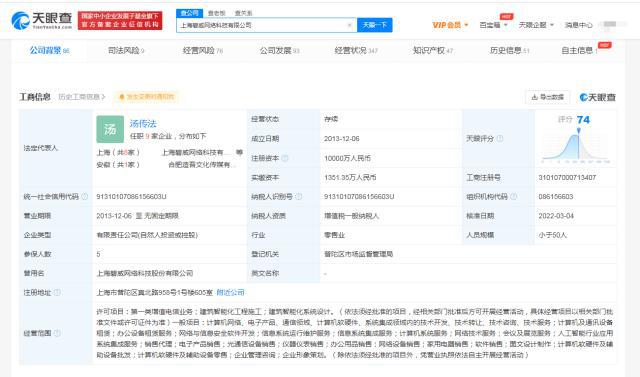Viewport: 640px width, 377px height.
Task: Click the red government fund banner badge
Action: [120, 20]
